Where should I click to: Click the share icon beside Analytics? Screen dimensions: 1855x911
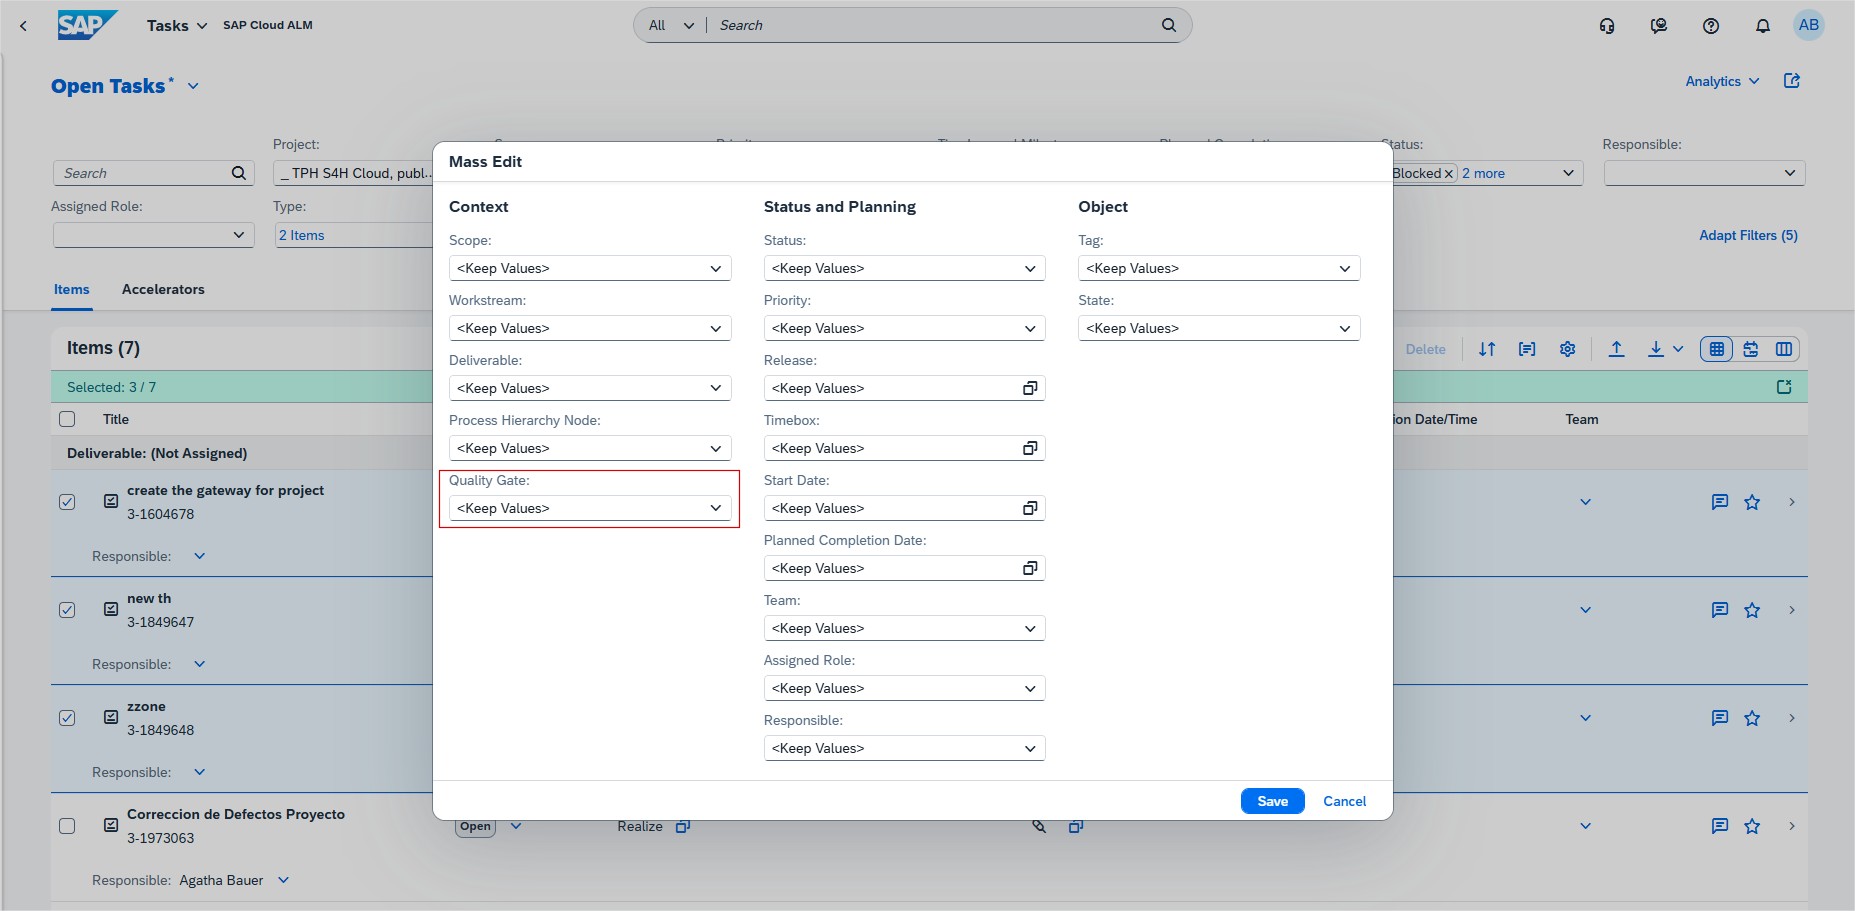1791,81
